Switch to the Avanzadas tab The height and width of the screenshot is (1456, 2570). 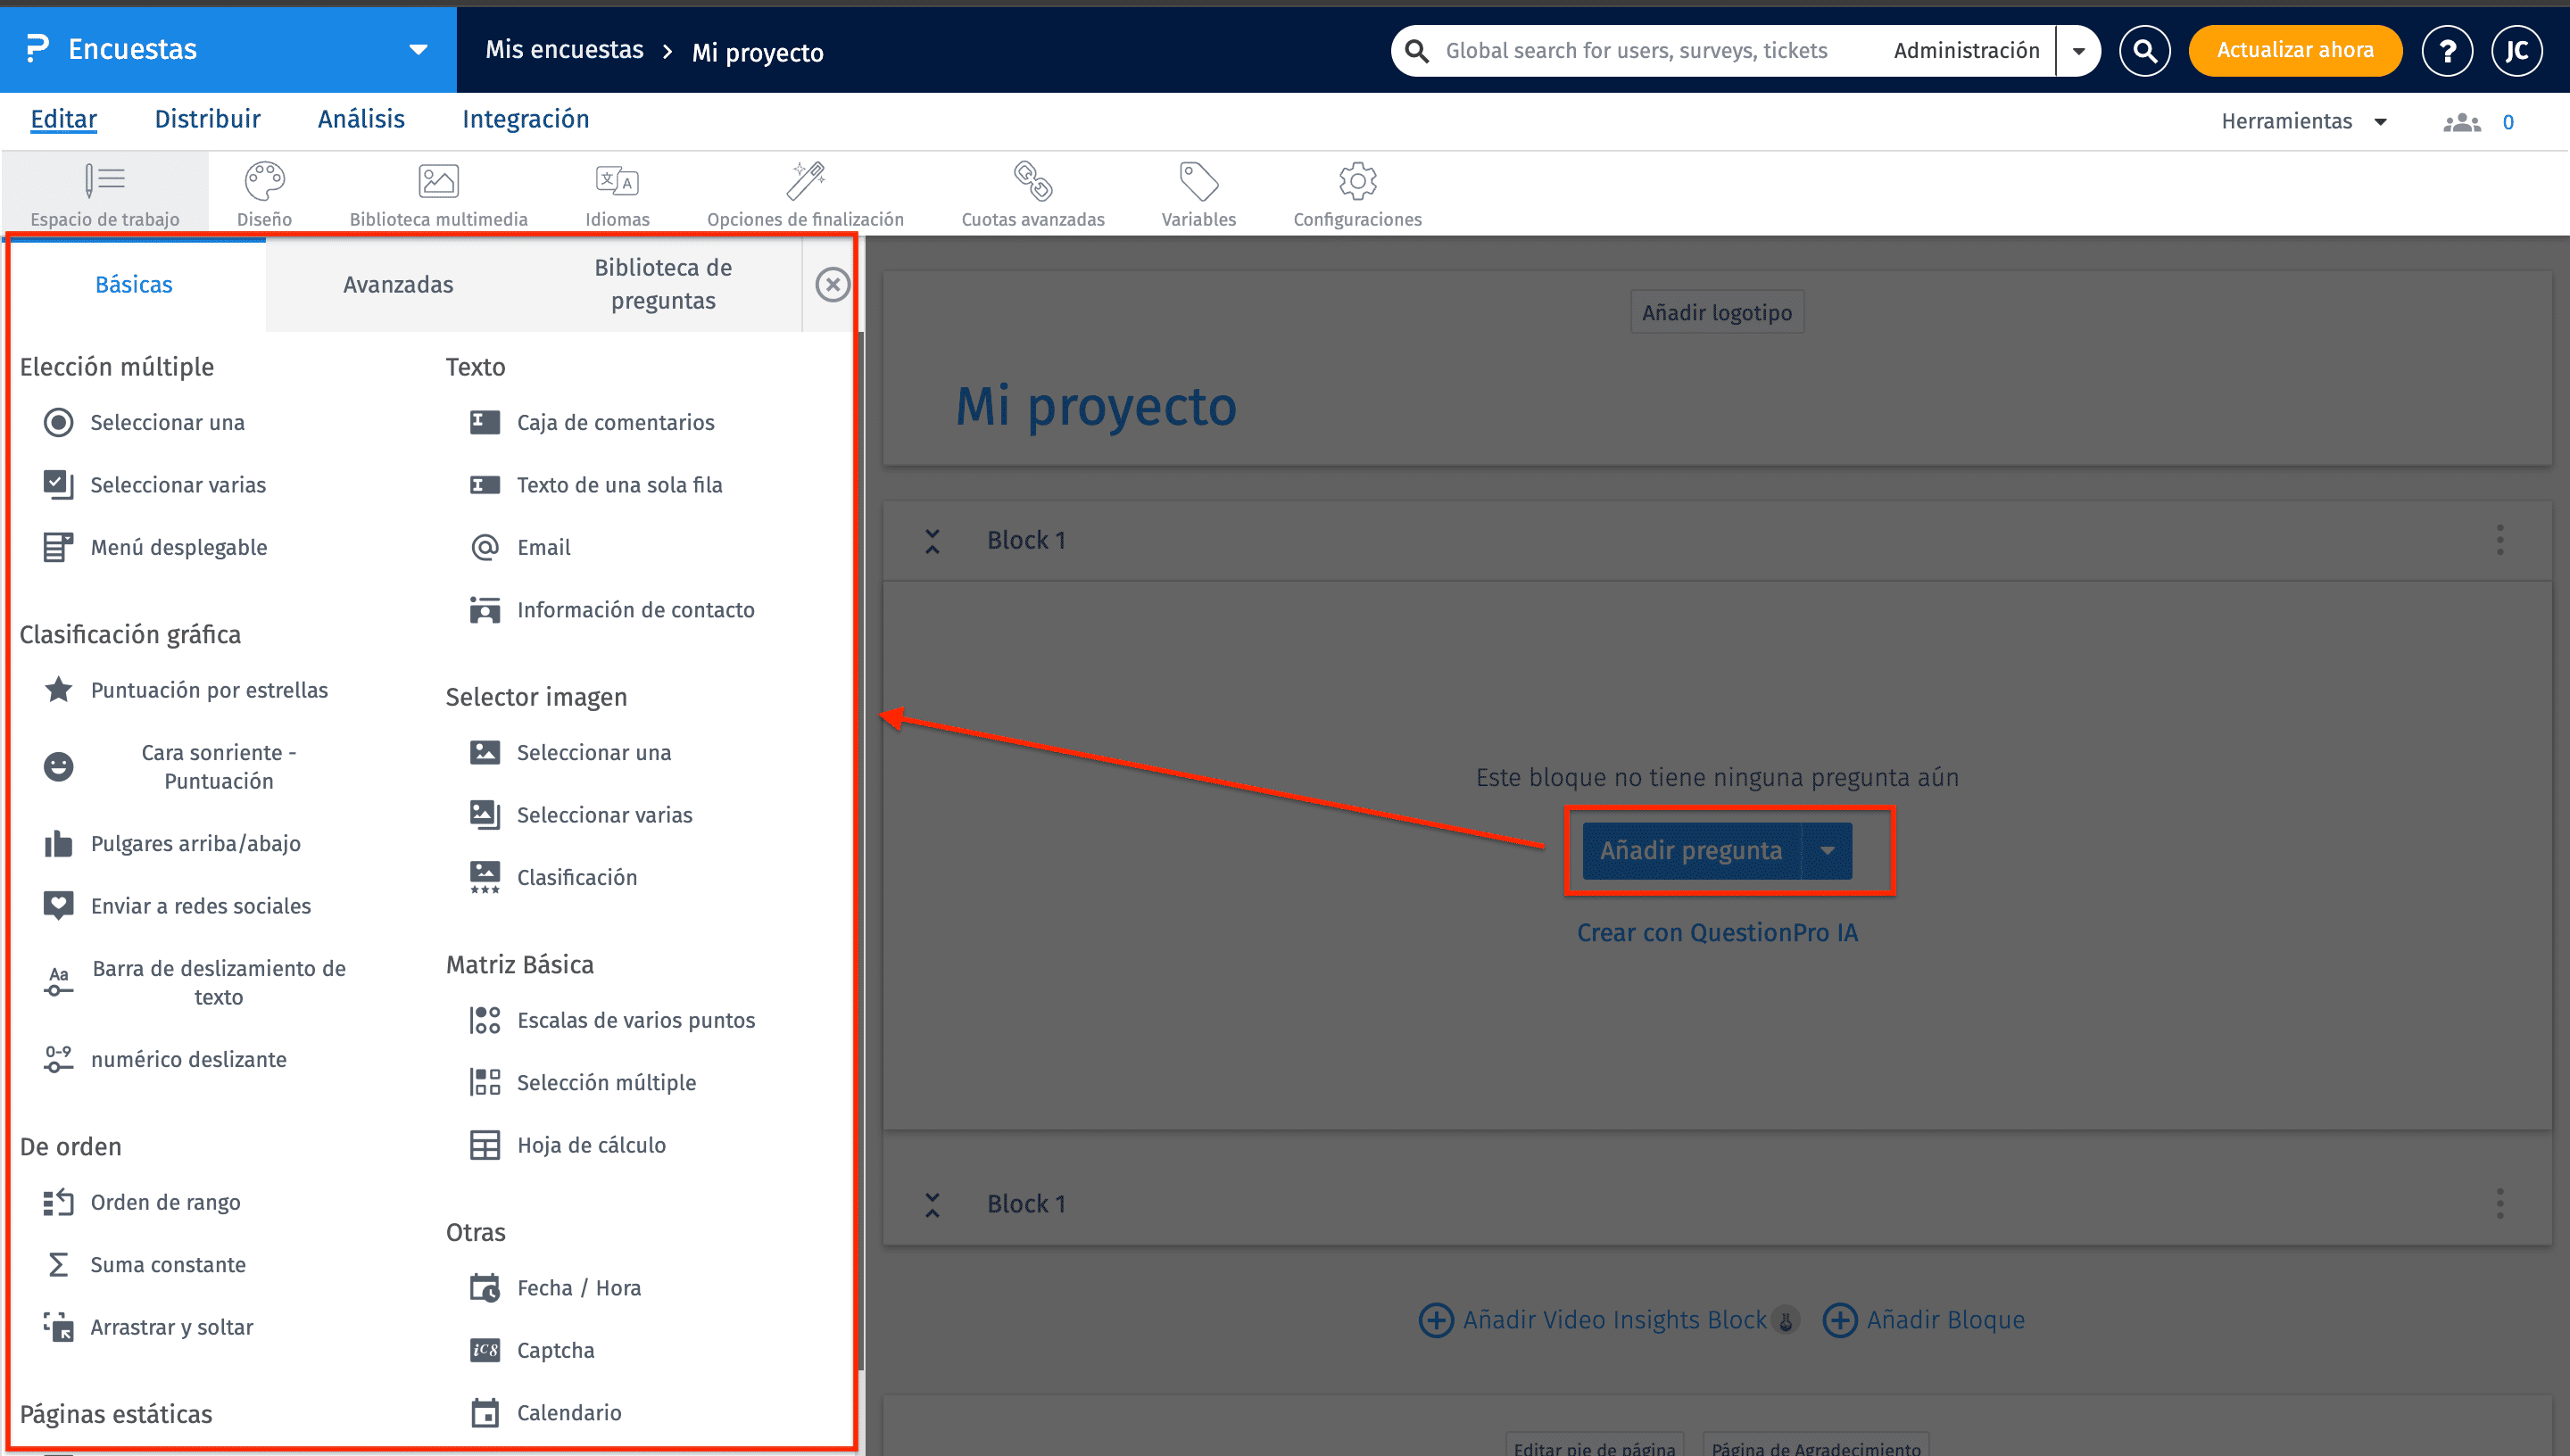pos(397,285)
